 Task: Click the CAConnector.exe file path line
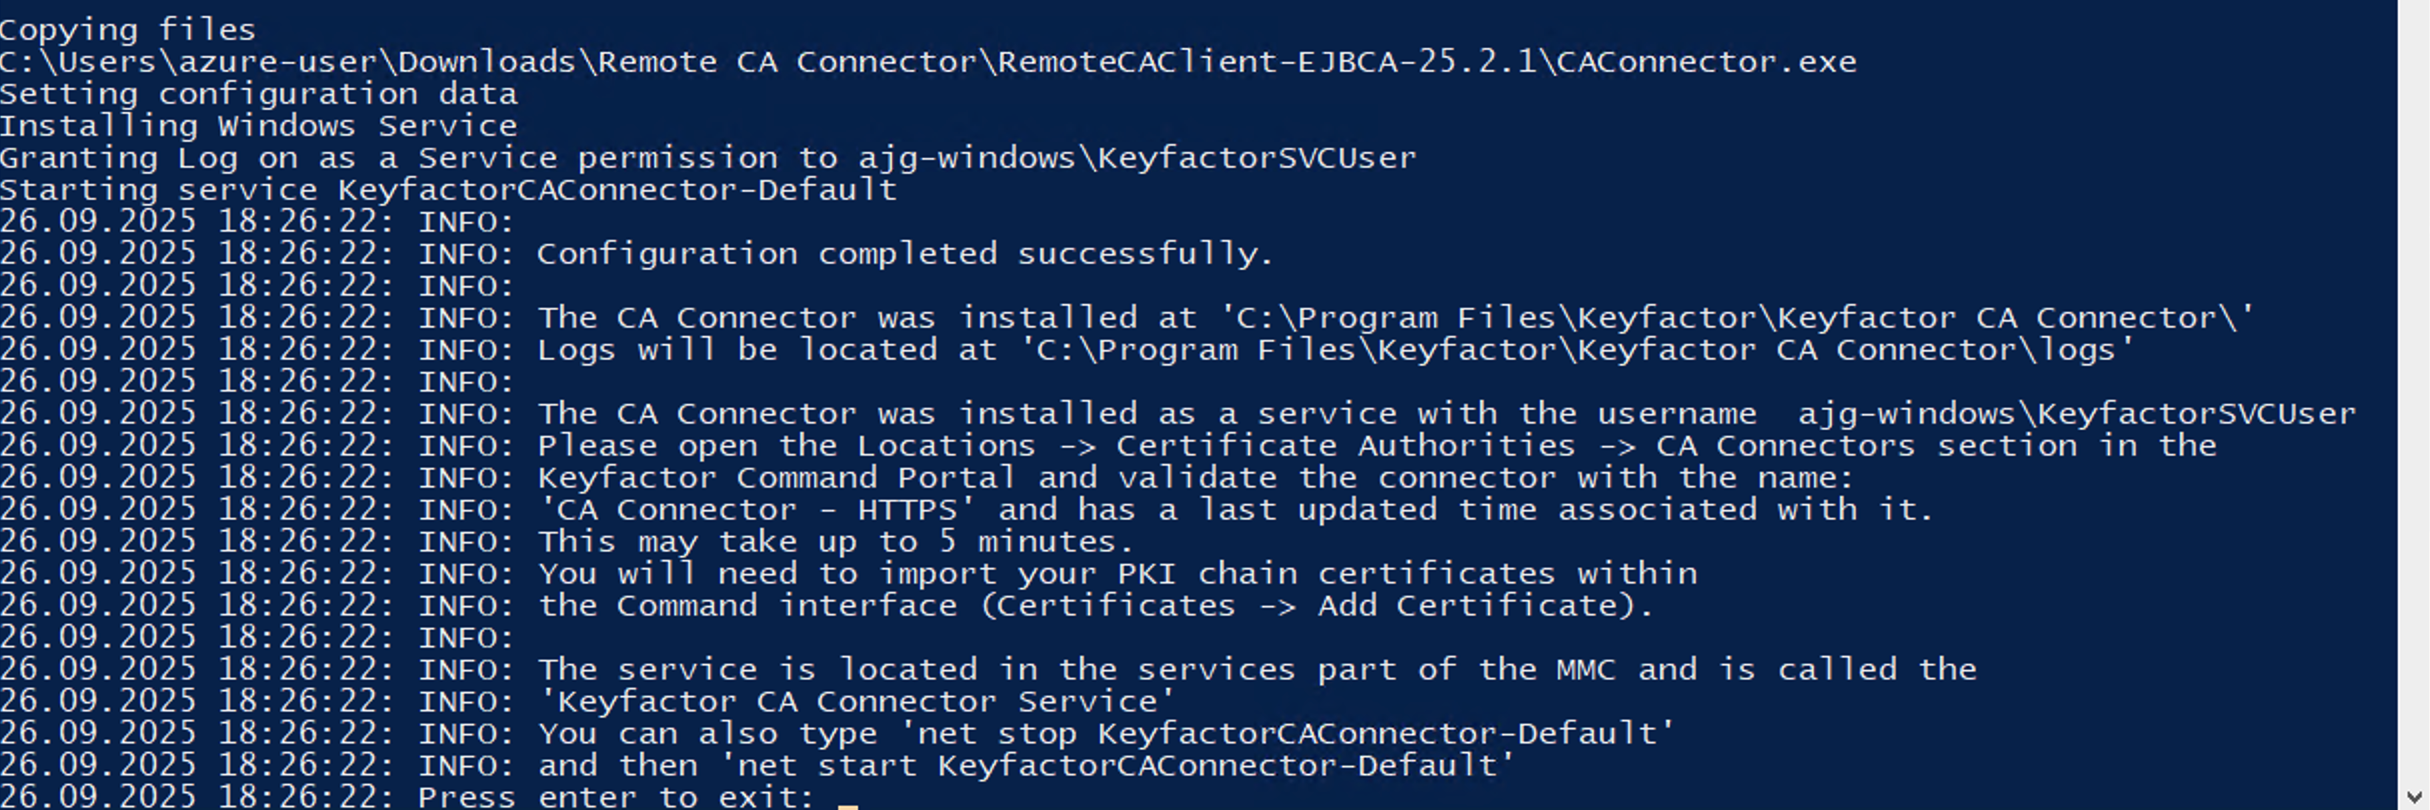(x=927, y=62)
